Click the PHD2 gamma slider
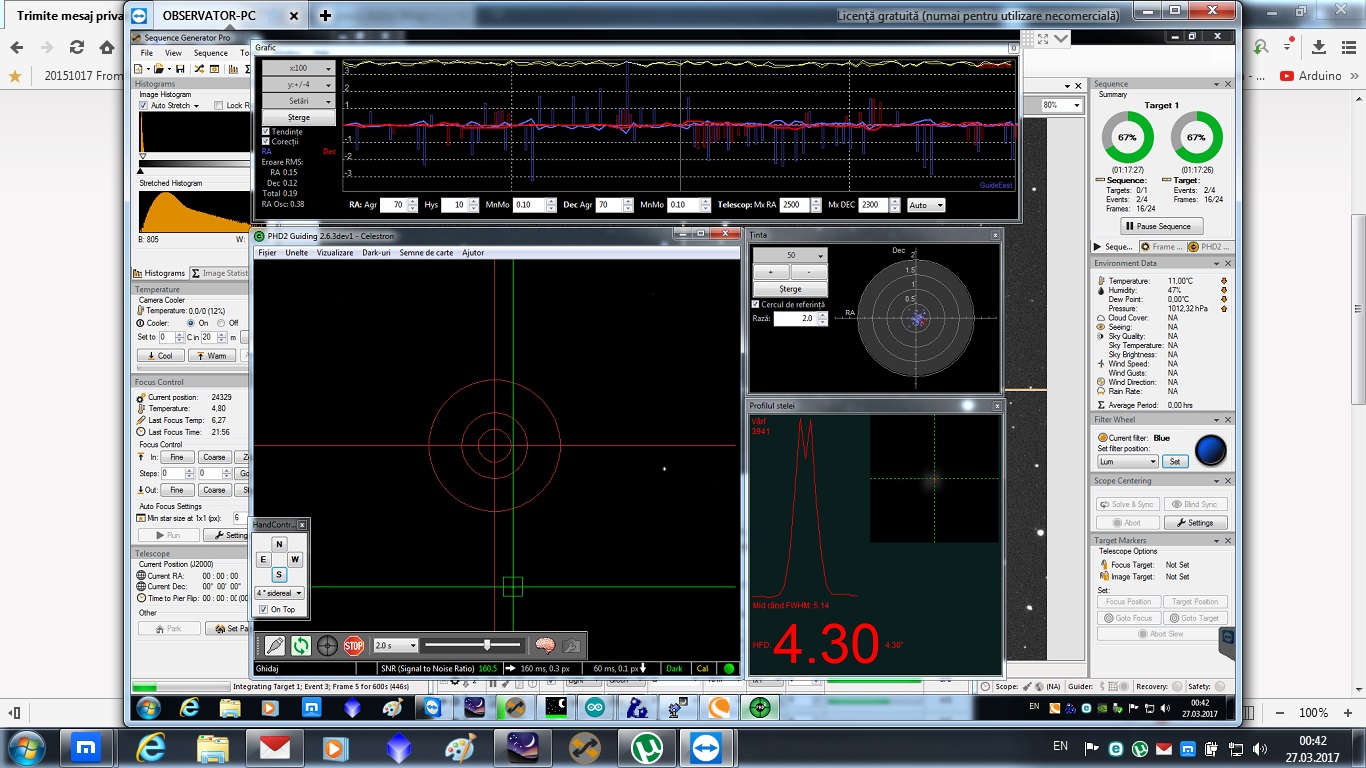 point(473,645)
